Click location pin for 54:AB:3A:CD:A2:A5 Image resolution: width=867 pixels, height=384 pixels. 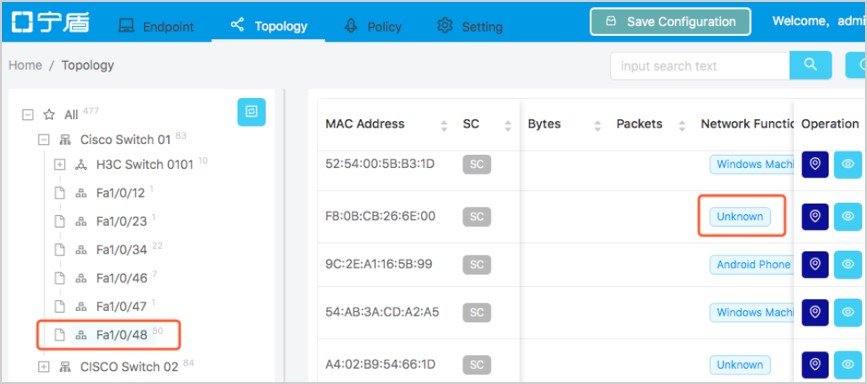[x=815, y=313]
